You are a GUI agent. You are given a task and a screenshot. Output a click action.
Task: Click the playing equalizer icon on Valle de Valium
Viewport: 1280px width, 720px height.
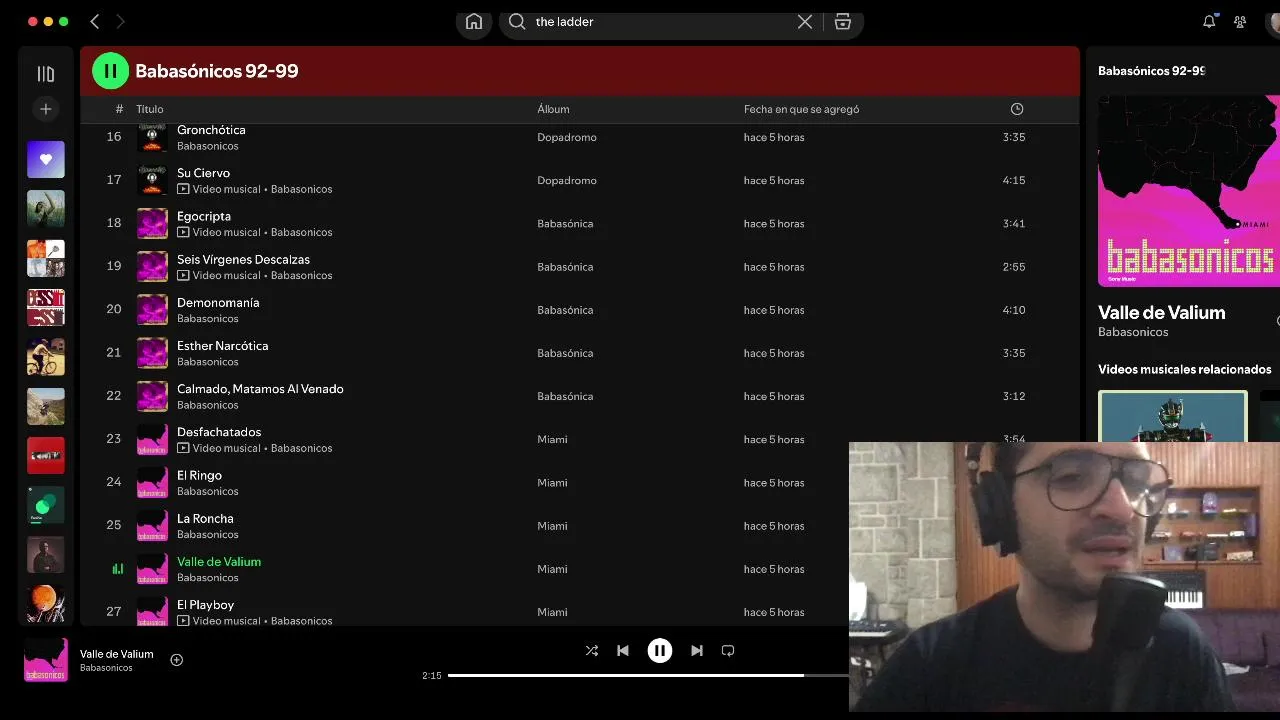[117, 569]
